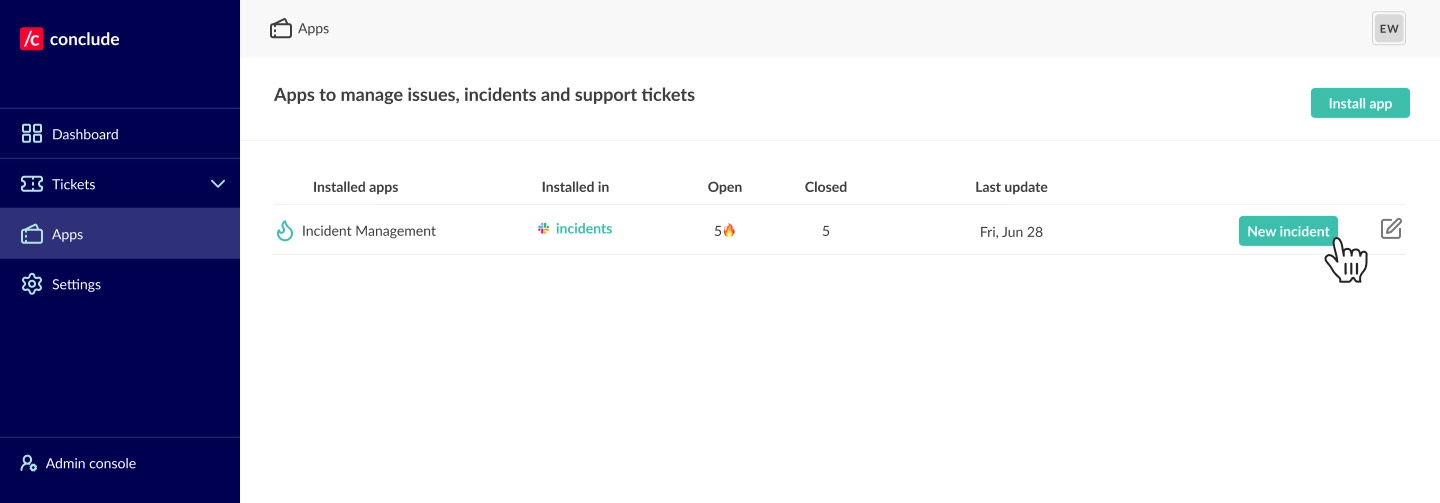Viewport: 1440px width, 503px height.
Task: Click the Tickets ticket icon in the sidebar
Action: click(32, 184)
